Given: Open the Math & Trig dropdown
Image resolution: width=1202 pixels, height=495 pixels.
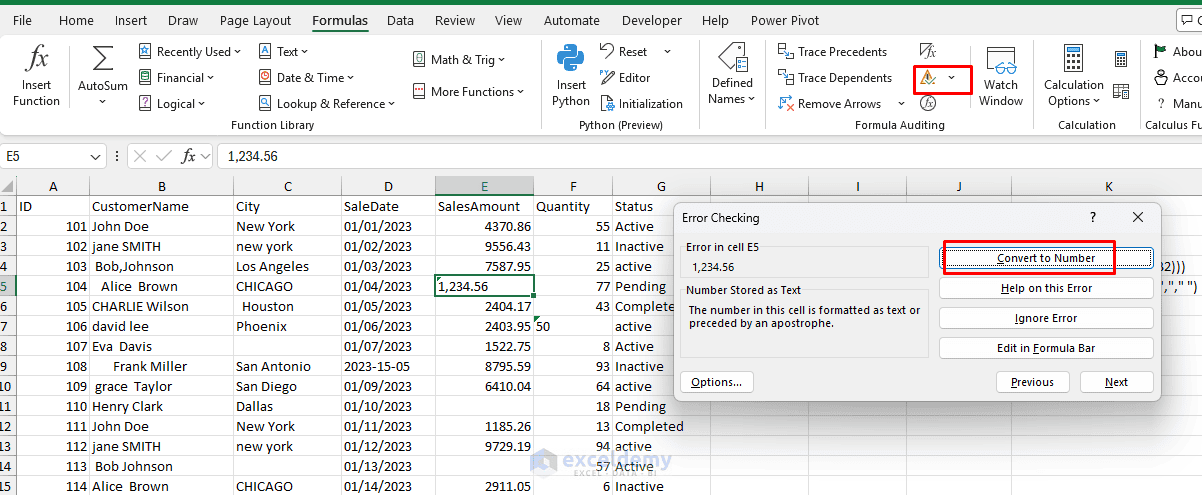Looking at the screenshot, I should (x=459, y=60).
